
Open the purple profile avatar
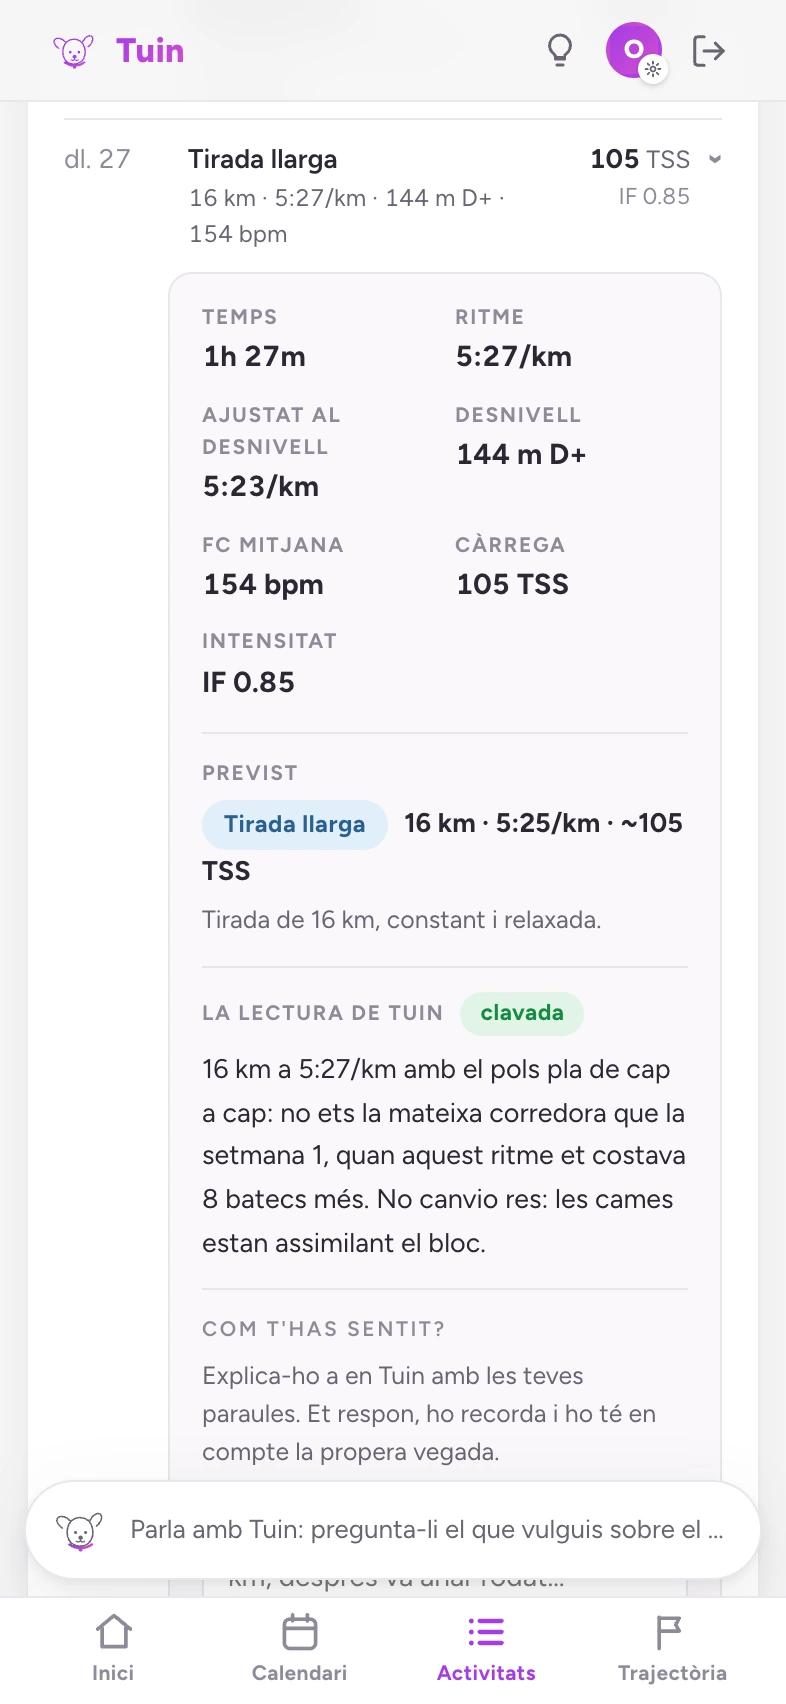click(x=634, y=50)
